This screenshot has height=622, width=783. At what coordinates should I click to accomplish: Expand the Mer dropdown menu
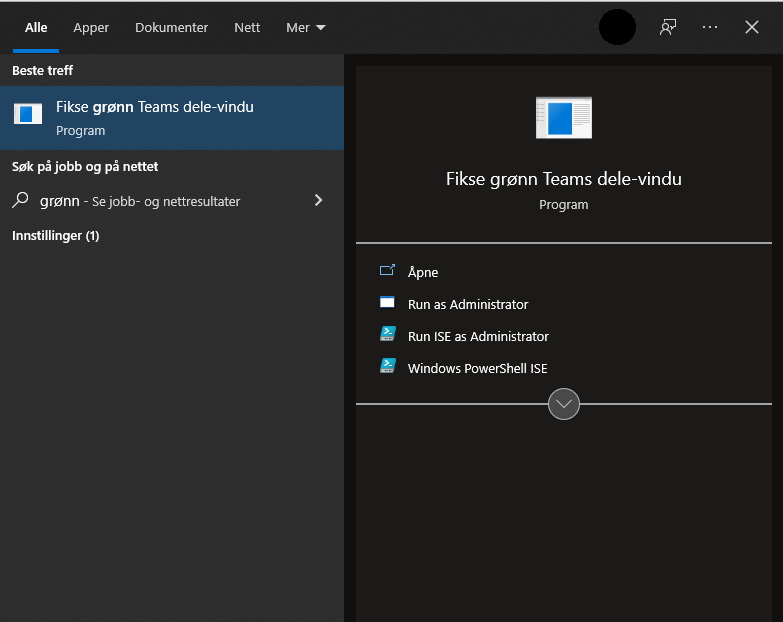tap(306, 27)
